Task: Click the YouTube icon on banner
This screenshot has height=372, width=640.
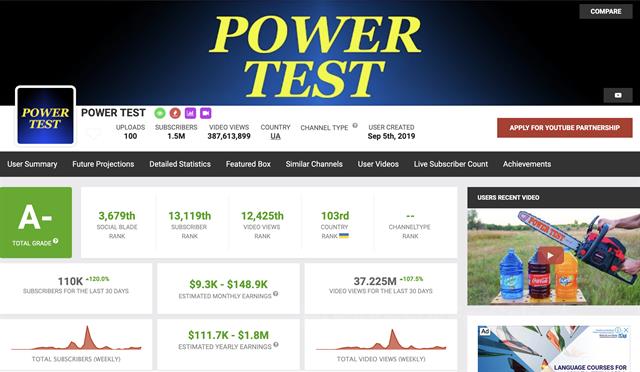Action: point(618,95)
